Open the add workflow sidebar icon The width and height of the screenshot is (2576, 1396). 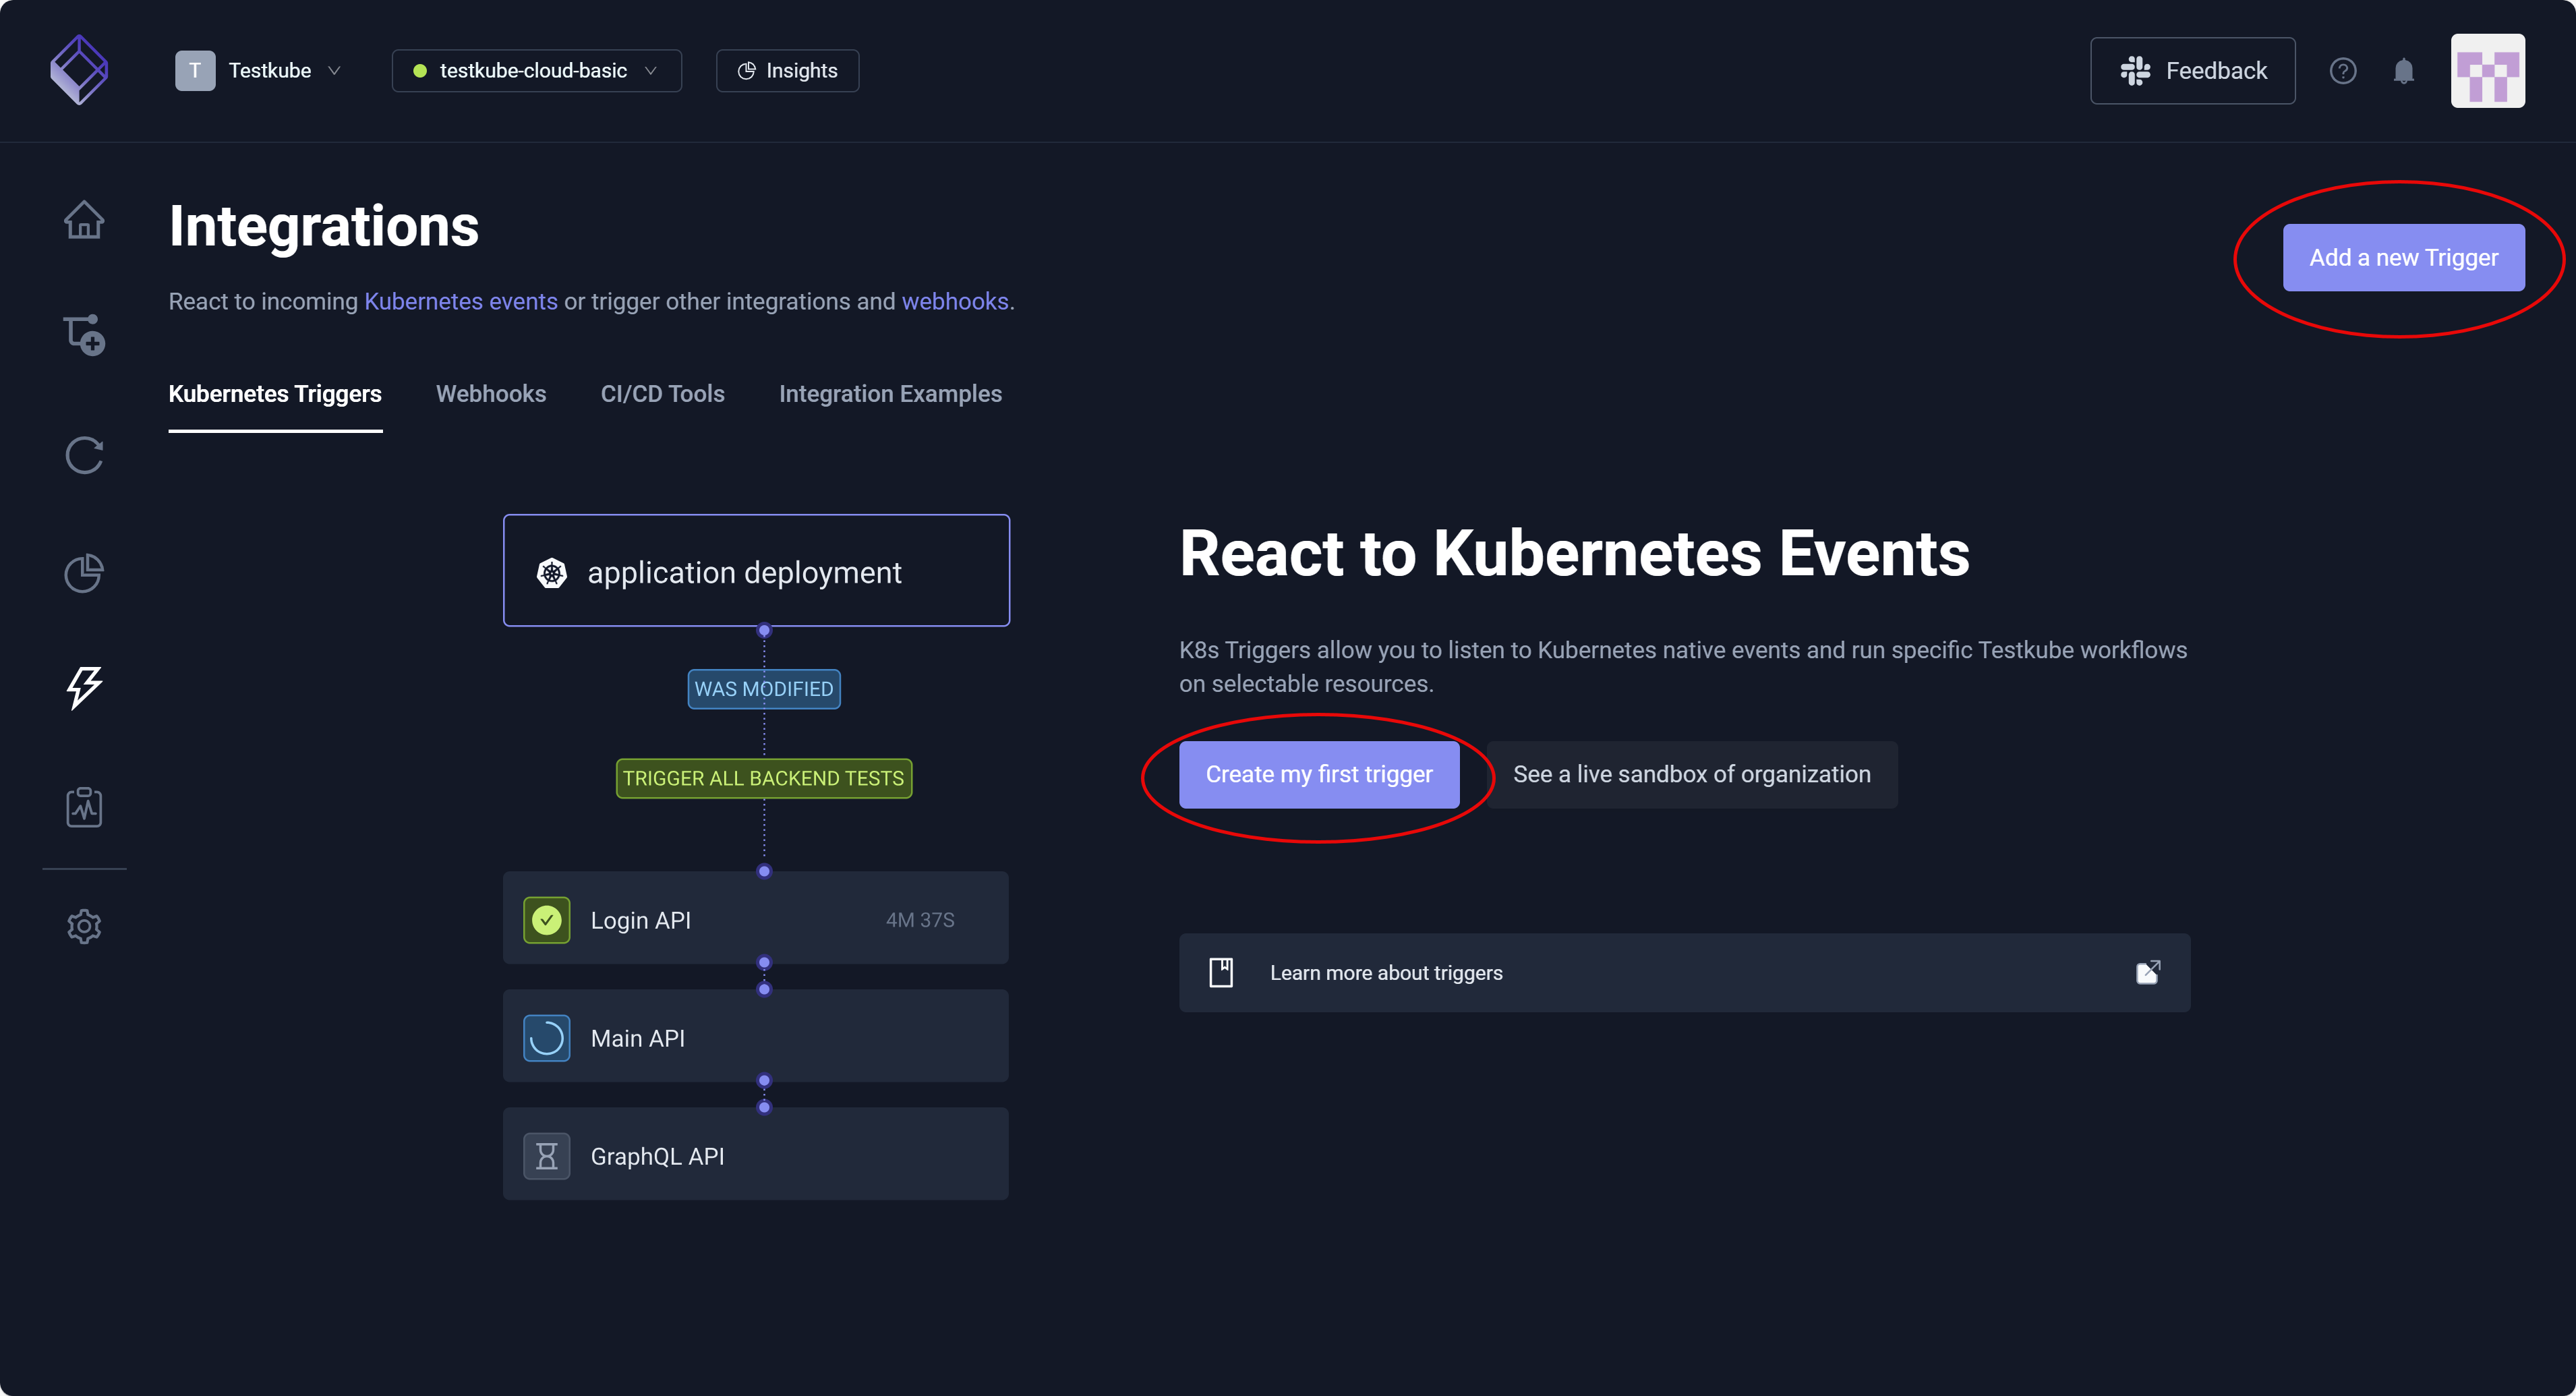click(x=84, y=335)
